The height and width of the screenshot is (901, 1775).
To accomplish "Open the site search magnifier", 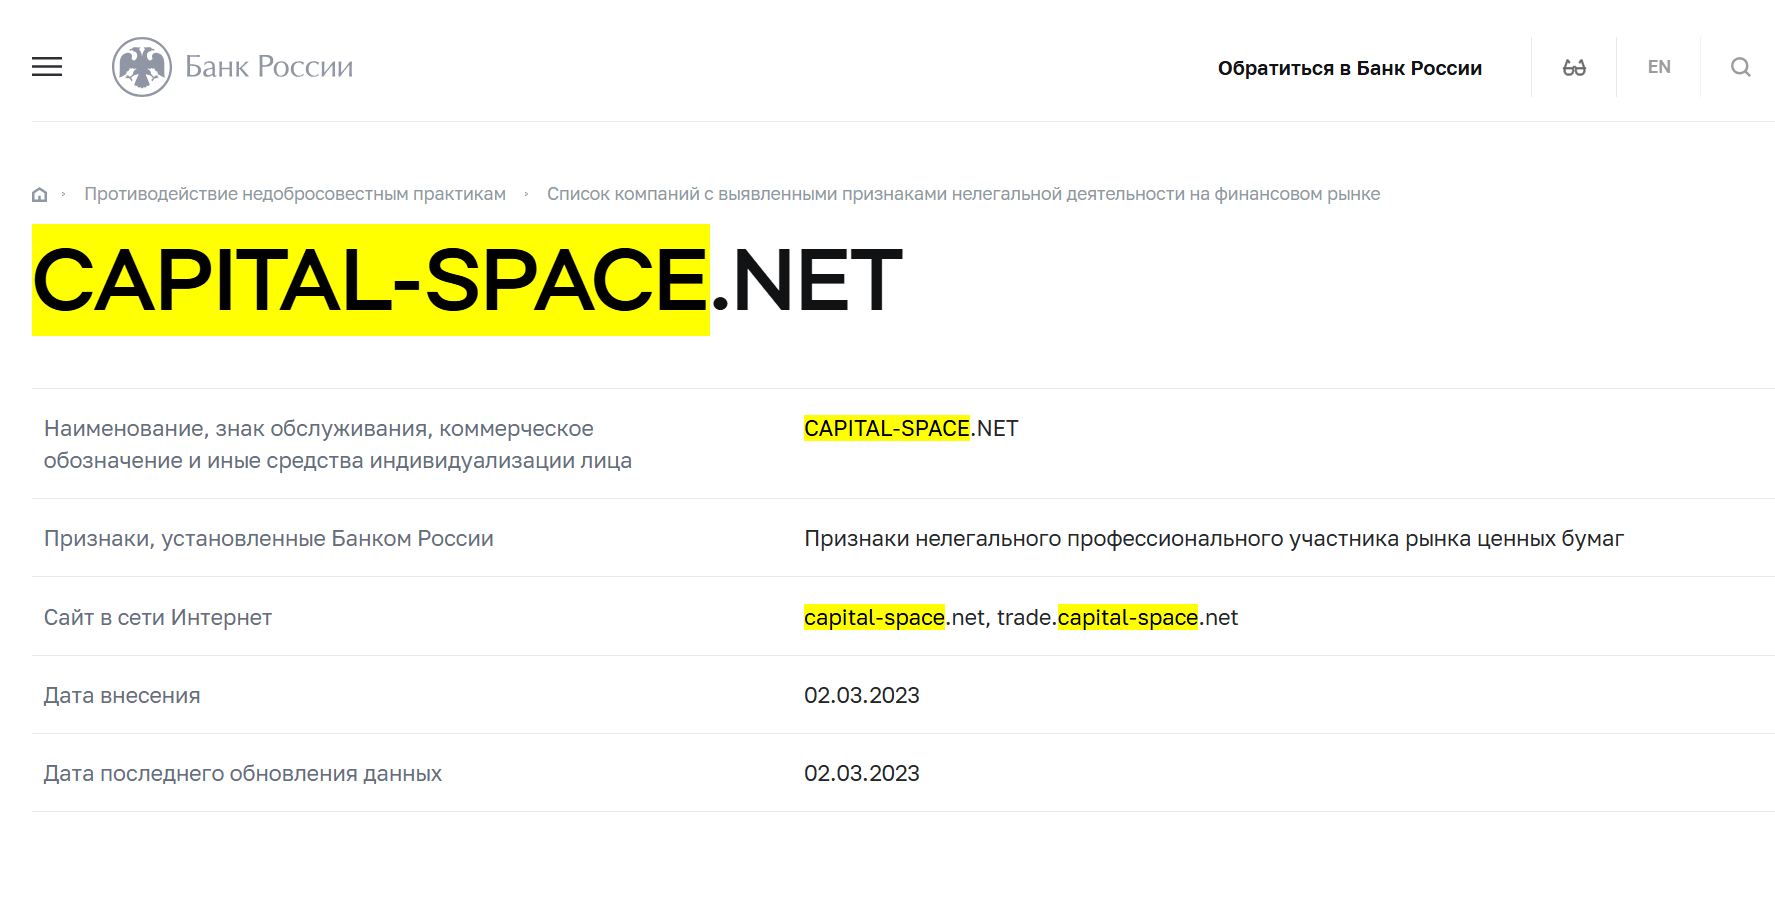I will tap(1740, 66).
